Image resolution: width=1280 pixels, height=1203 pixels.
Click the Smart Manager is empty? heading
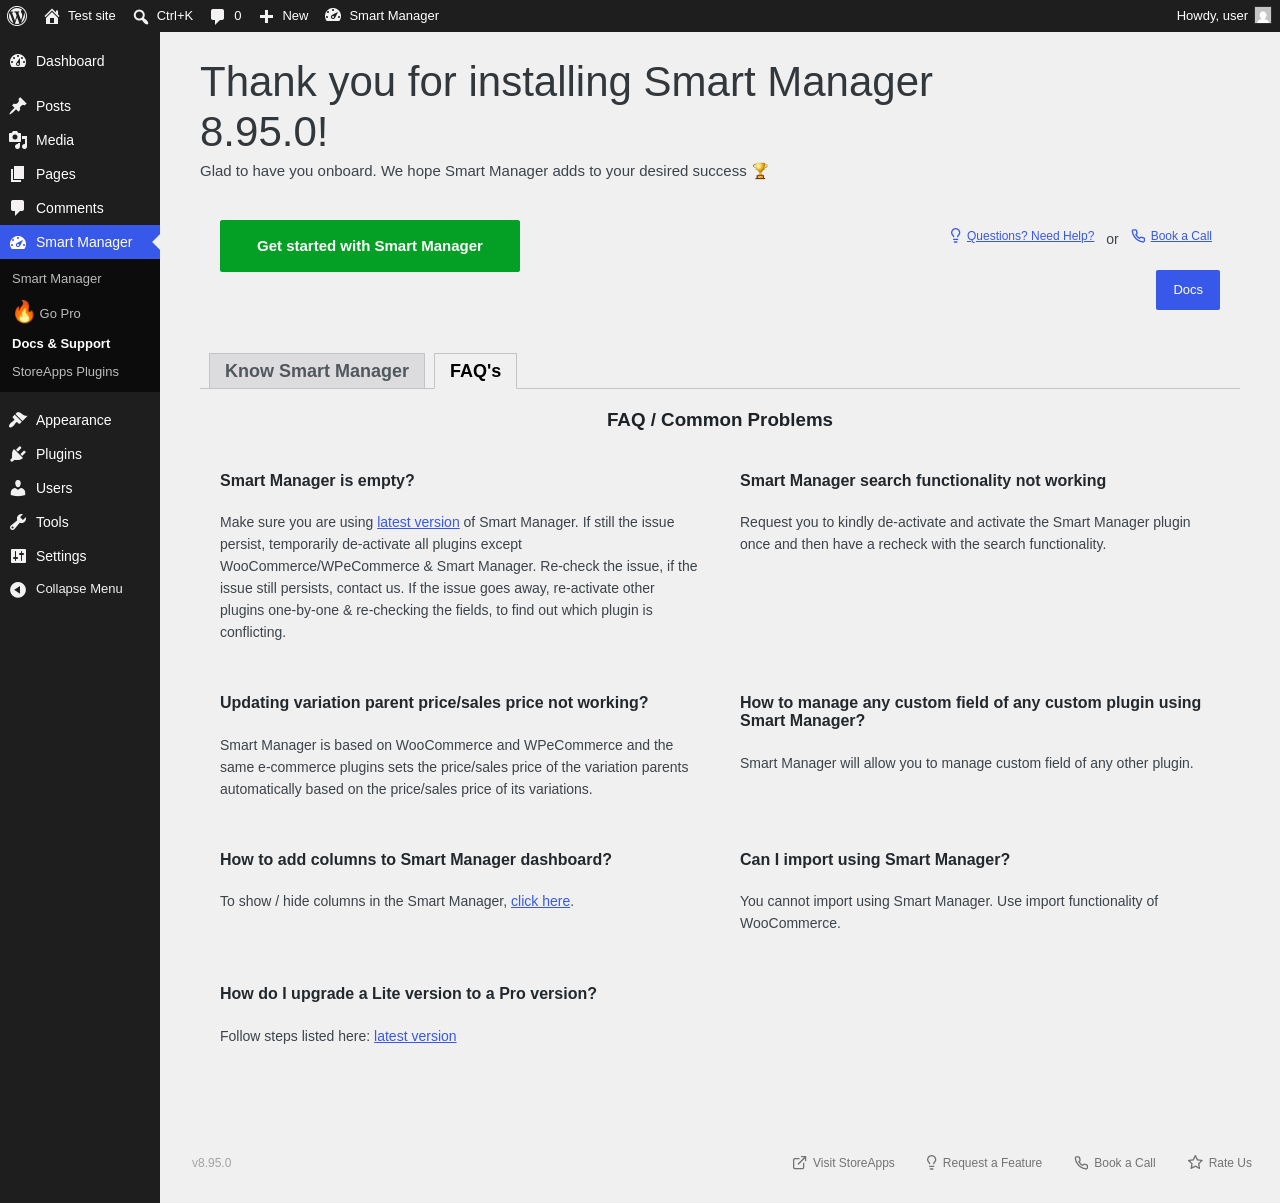317,481
